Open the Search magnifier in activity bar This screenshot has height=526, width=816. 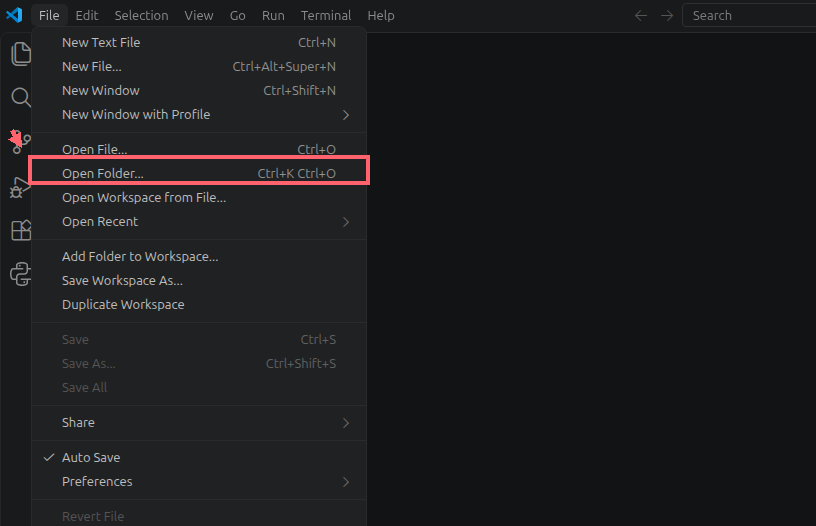[21, 97]
